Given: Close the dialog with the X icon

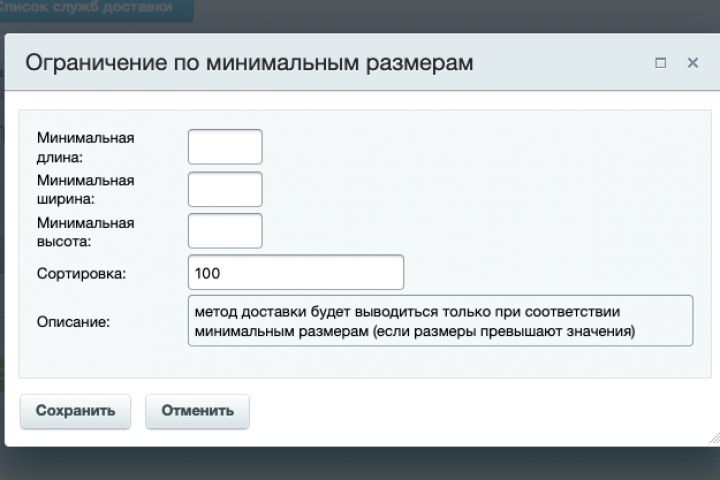Looking at the screenshot, I should [692, 63].
